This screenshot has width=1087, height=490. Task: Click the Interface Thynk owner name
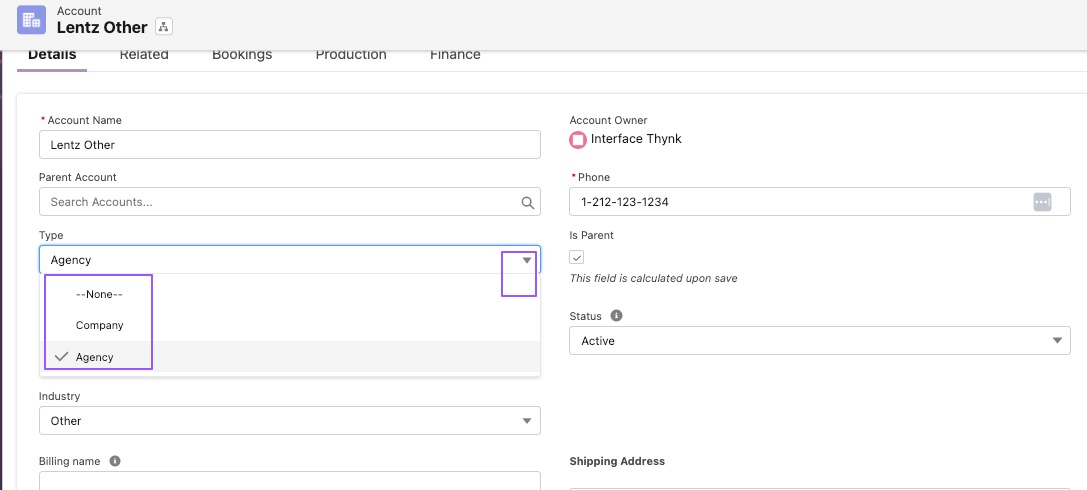click(636, 139)
